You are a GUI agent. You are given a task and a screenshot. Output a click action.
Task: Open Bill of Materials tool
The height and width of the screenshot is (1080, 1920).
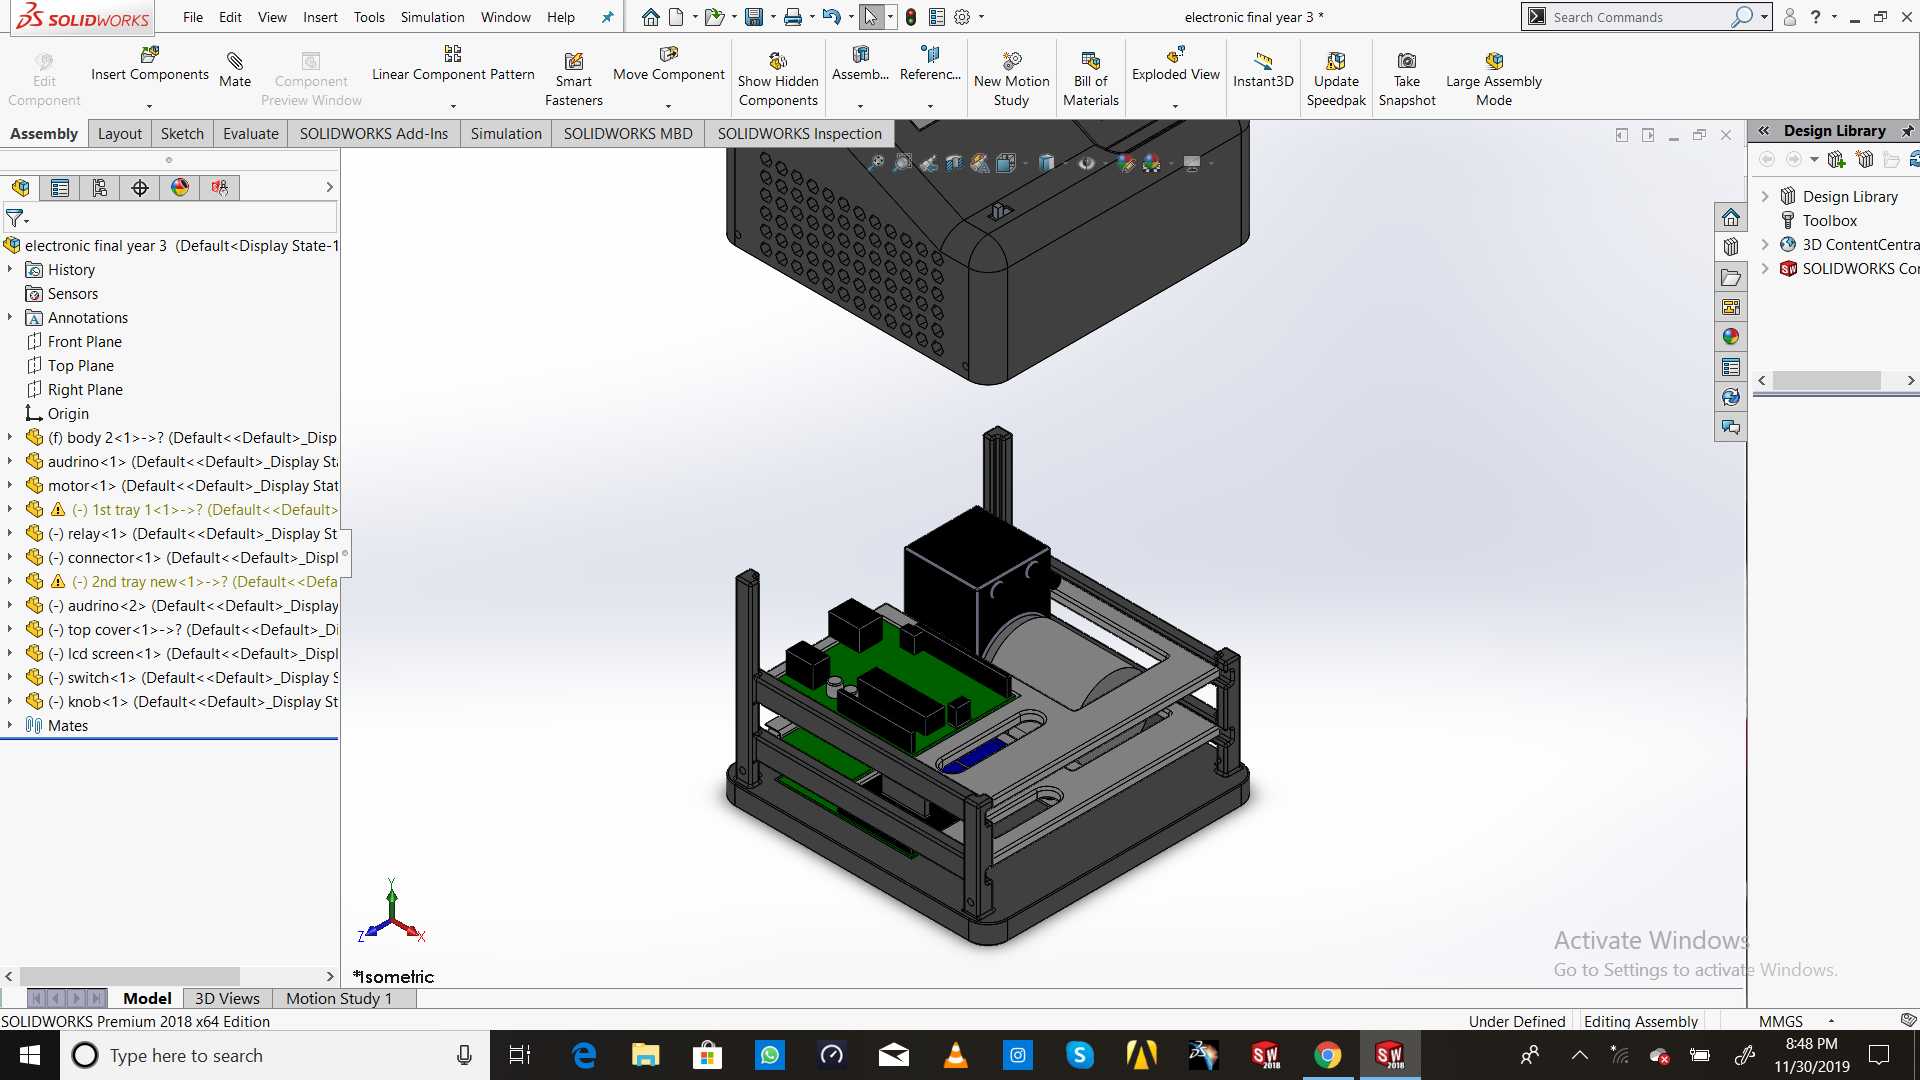click(x=1091, y=79)
